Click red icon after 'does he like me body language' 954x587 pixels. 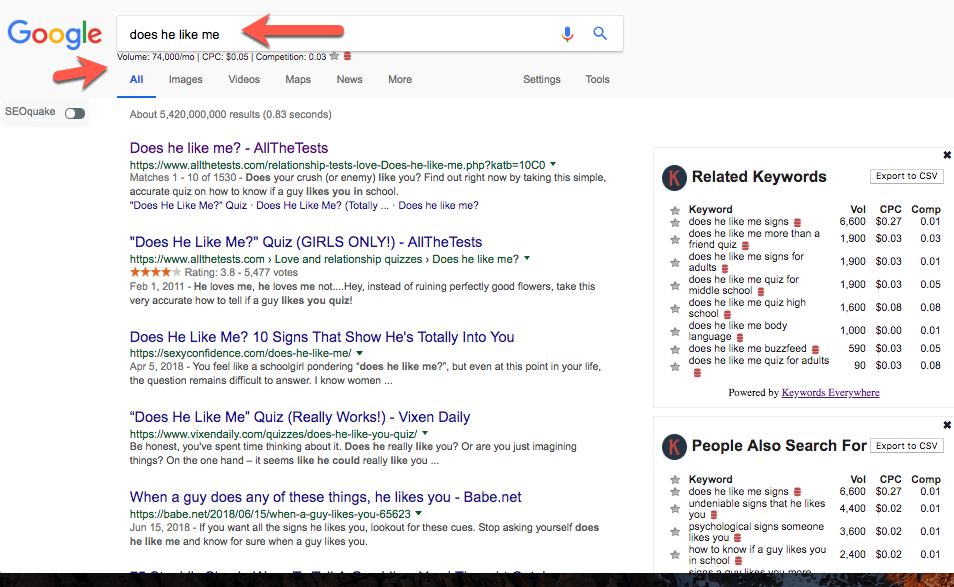[x=740, y=338]
